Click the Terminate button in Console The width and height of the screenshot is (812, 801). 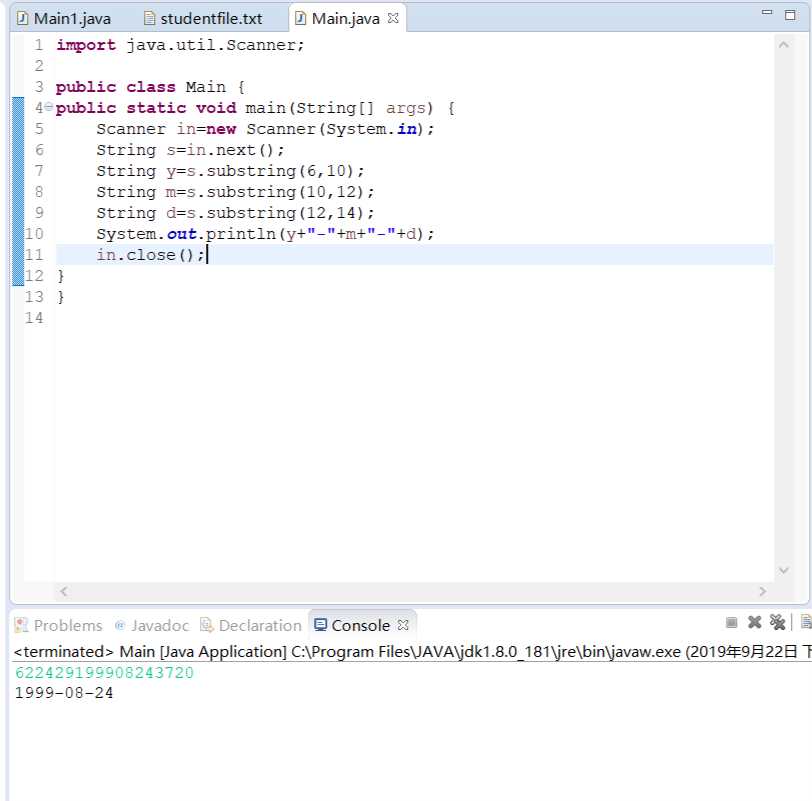(731, 622)
